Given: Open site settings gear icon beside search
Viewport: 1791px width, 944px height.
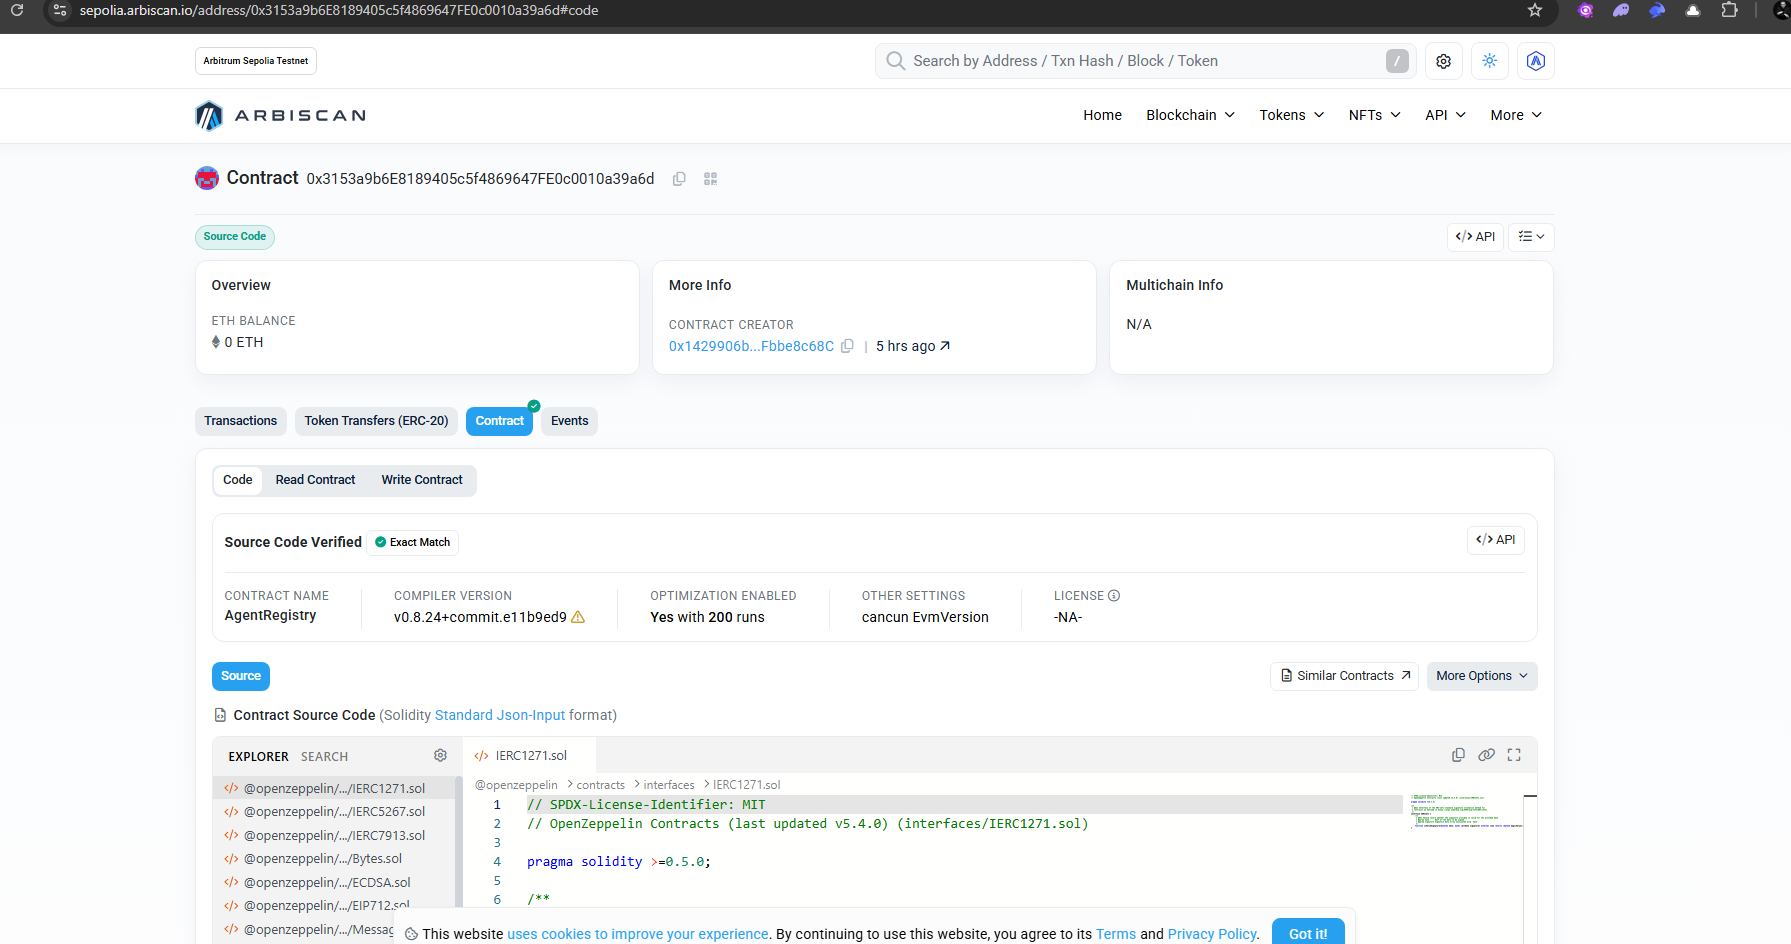Looking at the screenshot, I should pyautogui.click(x=1444, y=61).
